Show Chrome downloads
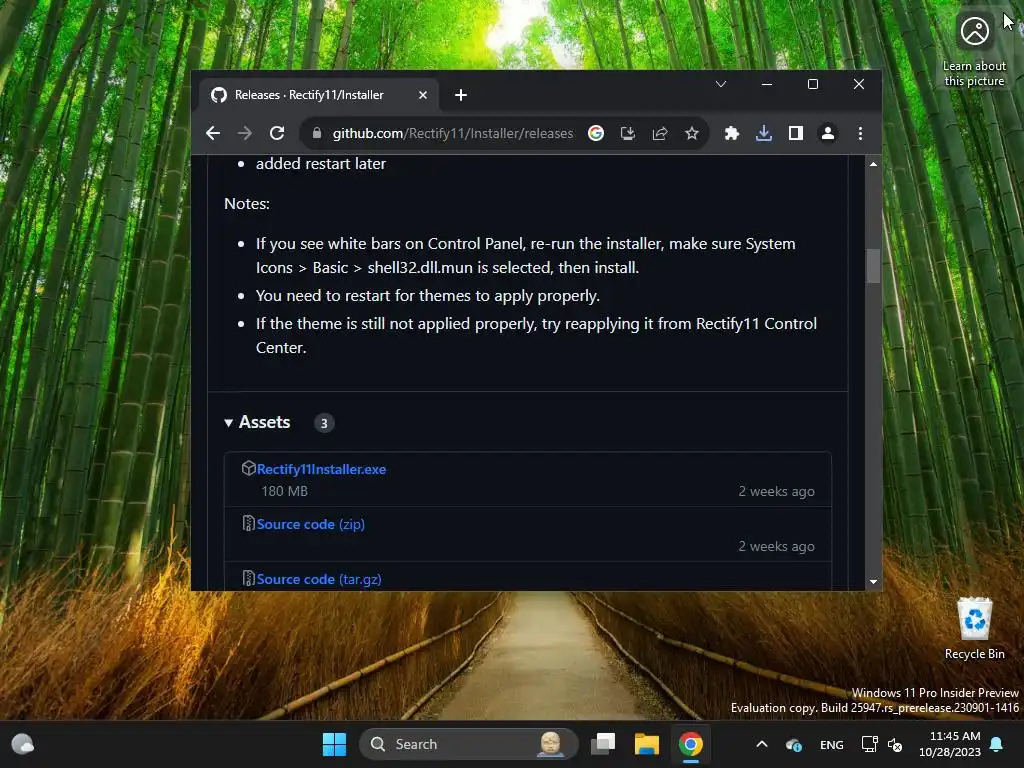 [763, 133]
